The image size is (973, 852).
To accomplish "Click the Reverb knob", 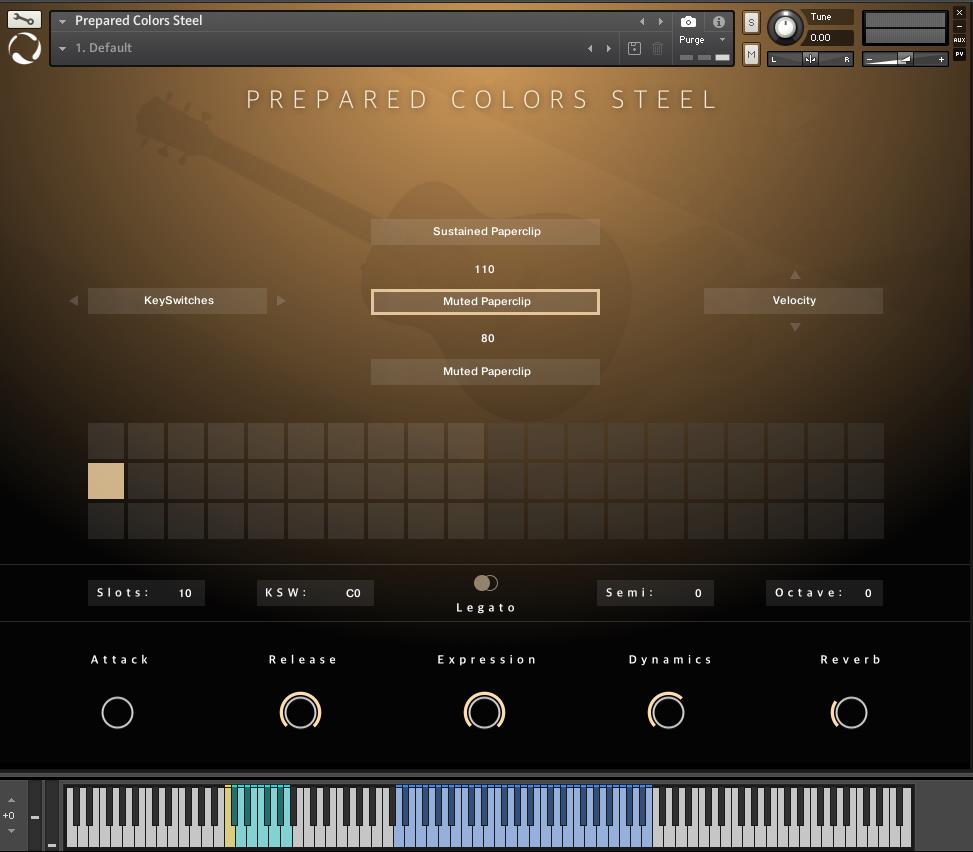I will pos(850,712).
